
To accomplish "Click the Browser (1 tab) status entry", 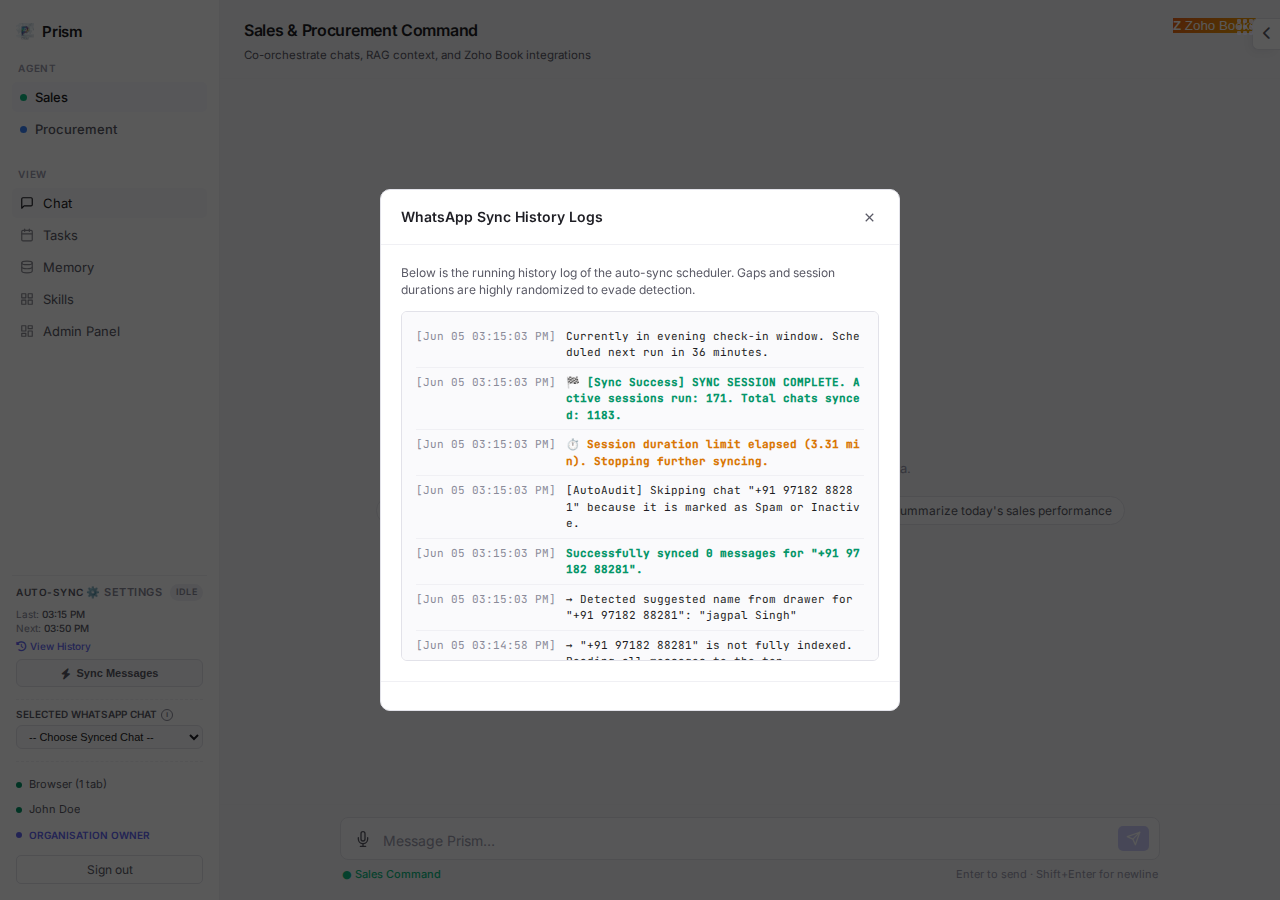I will click(x=68, y=784).
